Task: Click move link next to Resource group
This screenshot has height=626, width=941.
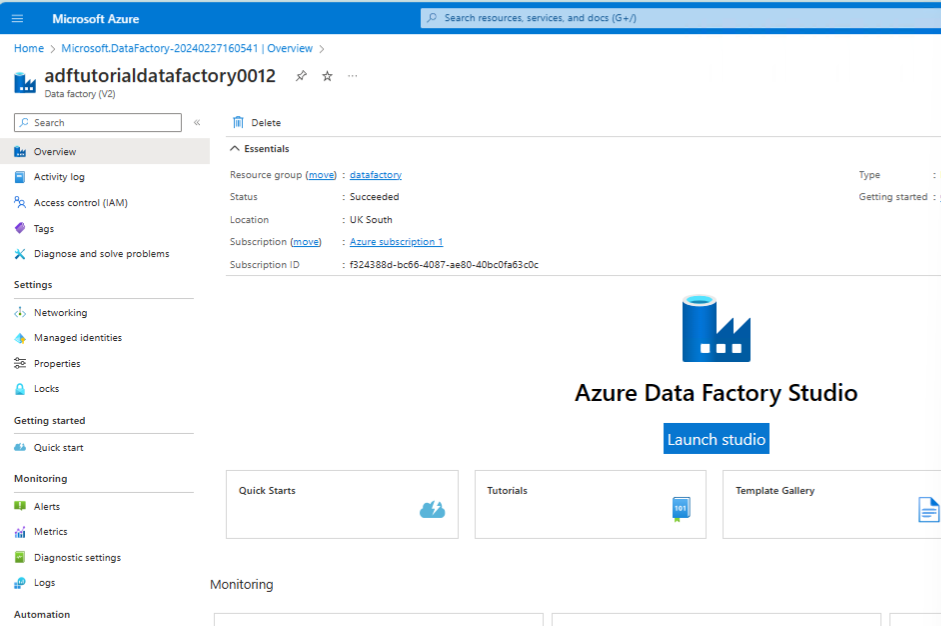Action: coord(321,175)
